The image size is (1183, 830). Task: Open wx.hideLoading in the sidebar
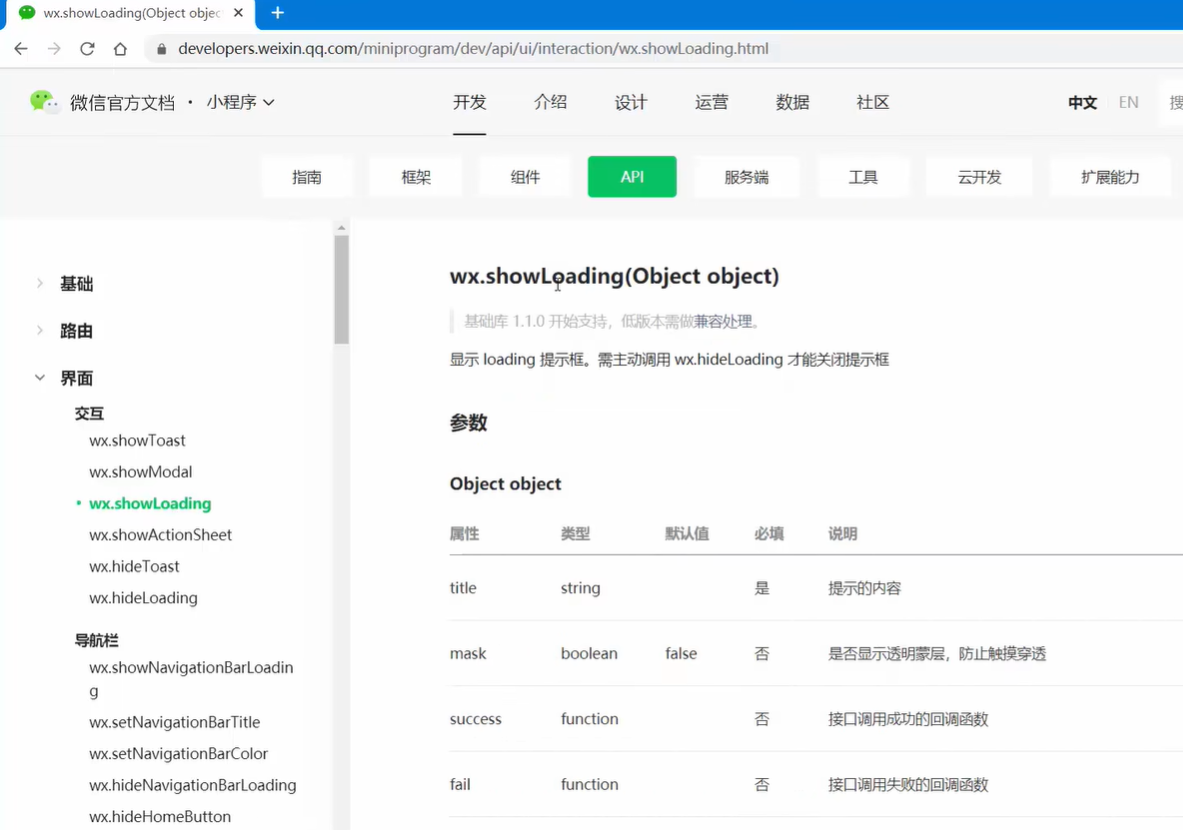pyautogui.click(x=143, y=598)
